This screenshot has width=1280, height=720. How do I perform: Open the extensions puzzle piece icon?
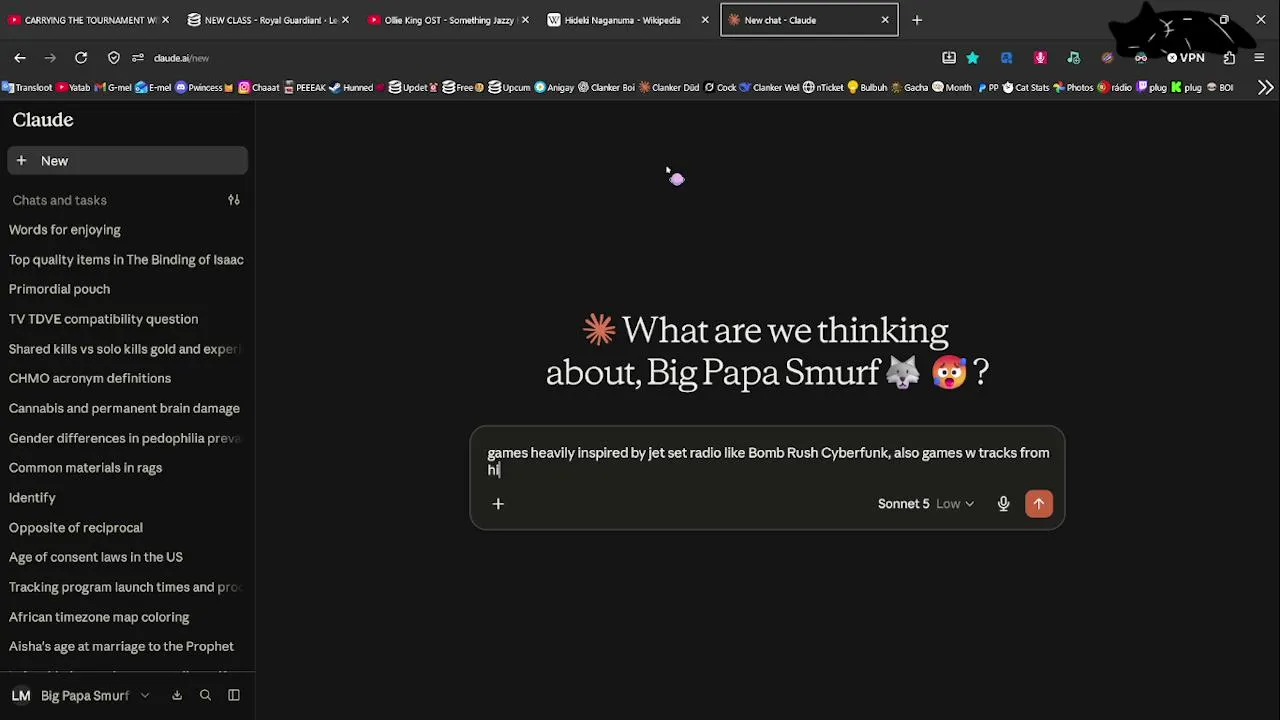point(1229,58)
